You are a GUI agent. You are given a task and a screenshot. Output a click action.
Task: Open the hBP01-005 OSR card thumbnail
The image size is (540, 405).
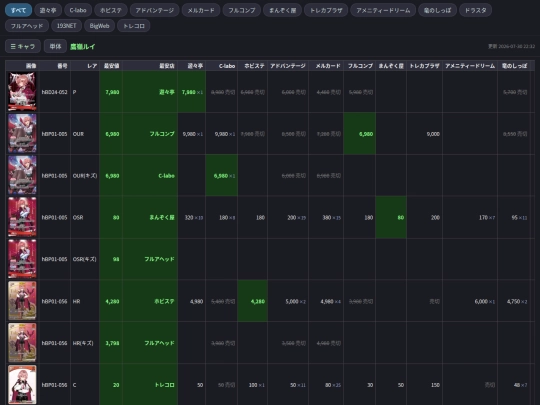[22, 217]
